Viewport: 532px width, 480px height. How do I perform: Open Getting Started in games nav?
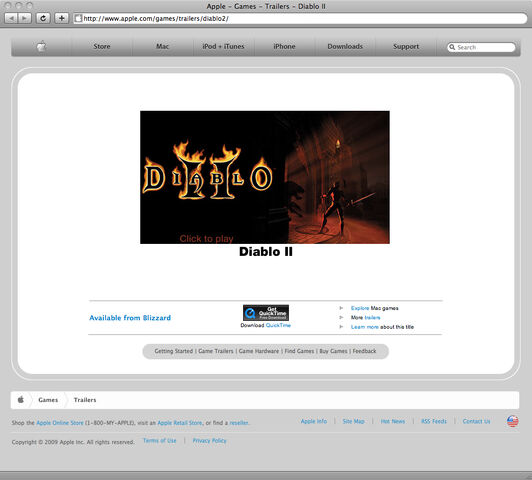[x=174, y=351]
